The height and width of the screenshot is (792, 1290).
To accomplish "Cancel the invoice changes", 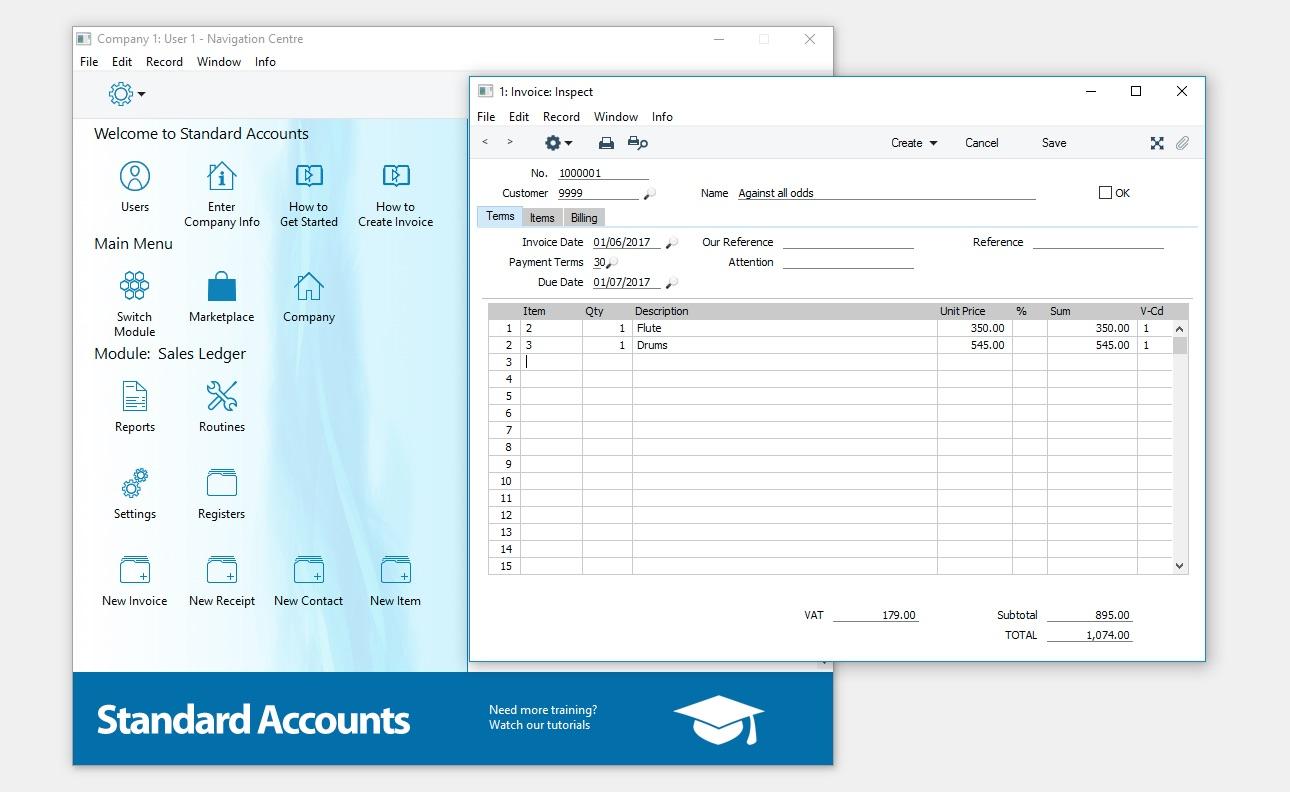I will point(982,143).
